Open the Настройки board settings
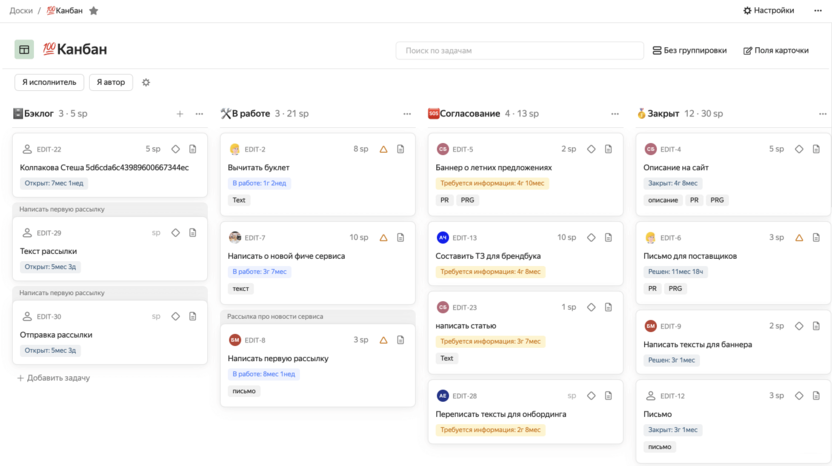The image size is (832, 466). pos(768,11)
